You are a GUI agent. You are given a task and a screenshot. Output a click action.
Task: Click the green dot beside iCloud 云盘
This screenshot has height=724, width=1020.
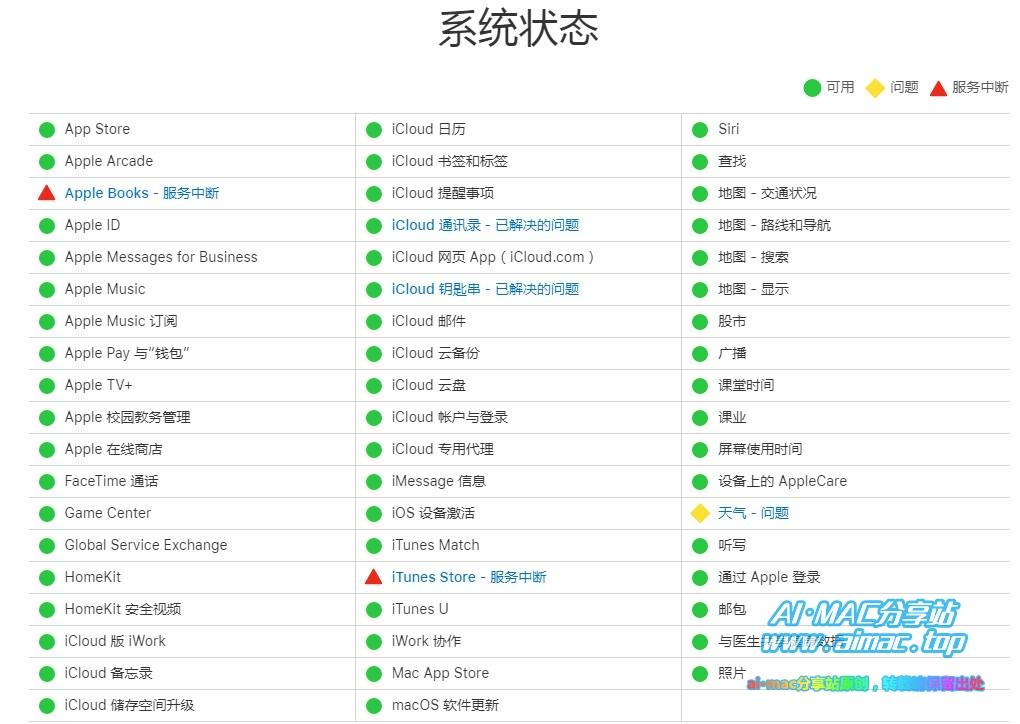tap(374, 386)
